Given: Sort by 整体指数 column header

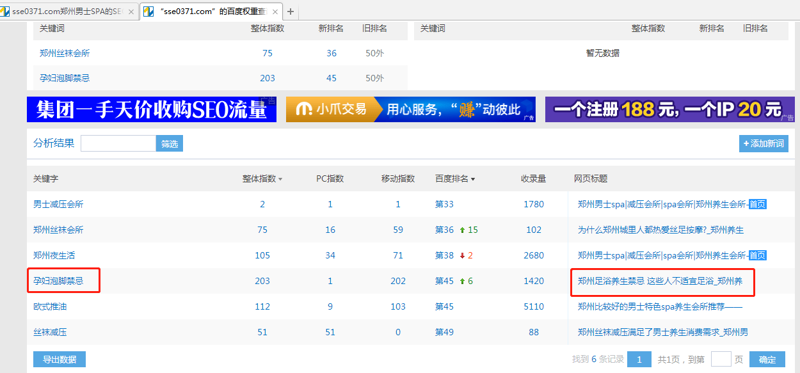Looking at the screenshot, I should 262,179.
